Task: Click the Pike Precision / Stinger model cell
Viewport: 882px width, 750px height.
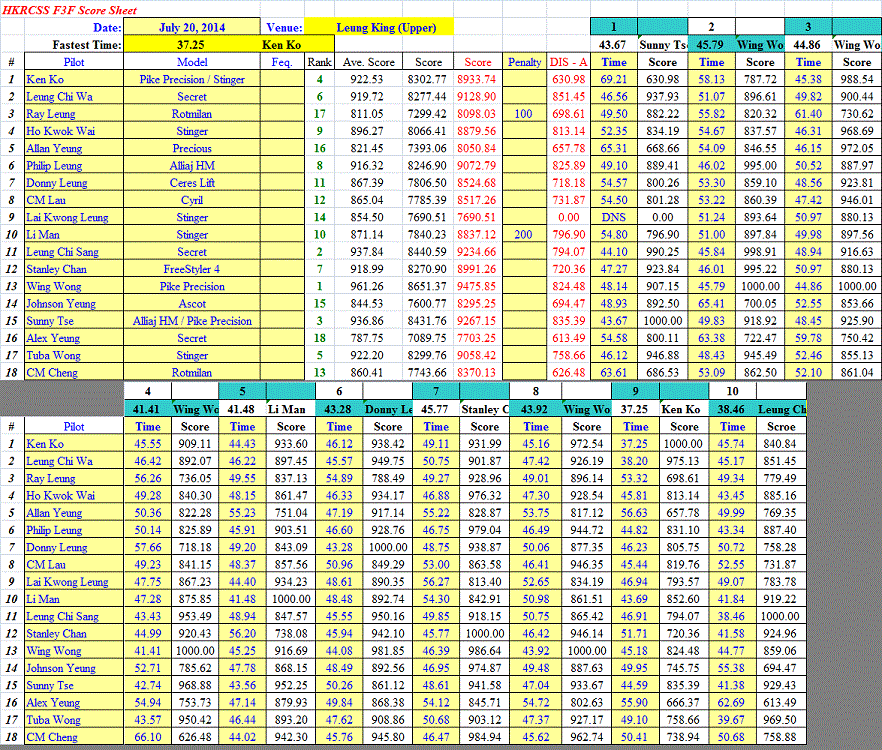Action: click(192, 79)
